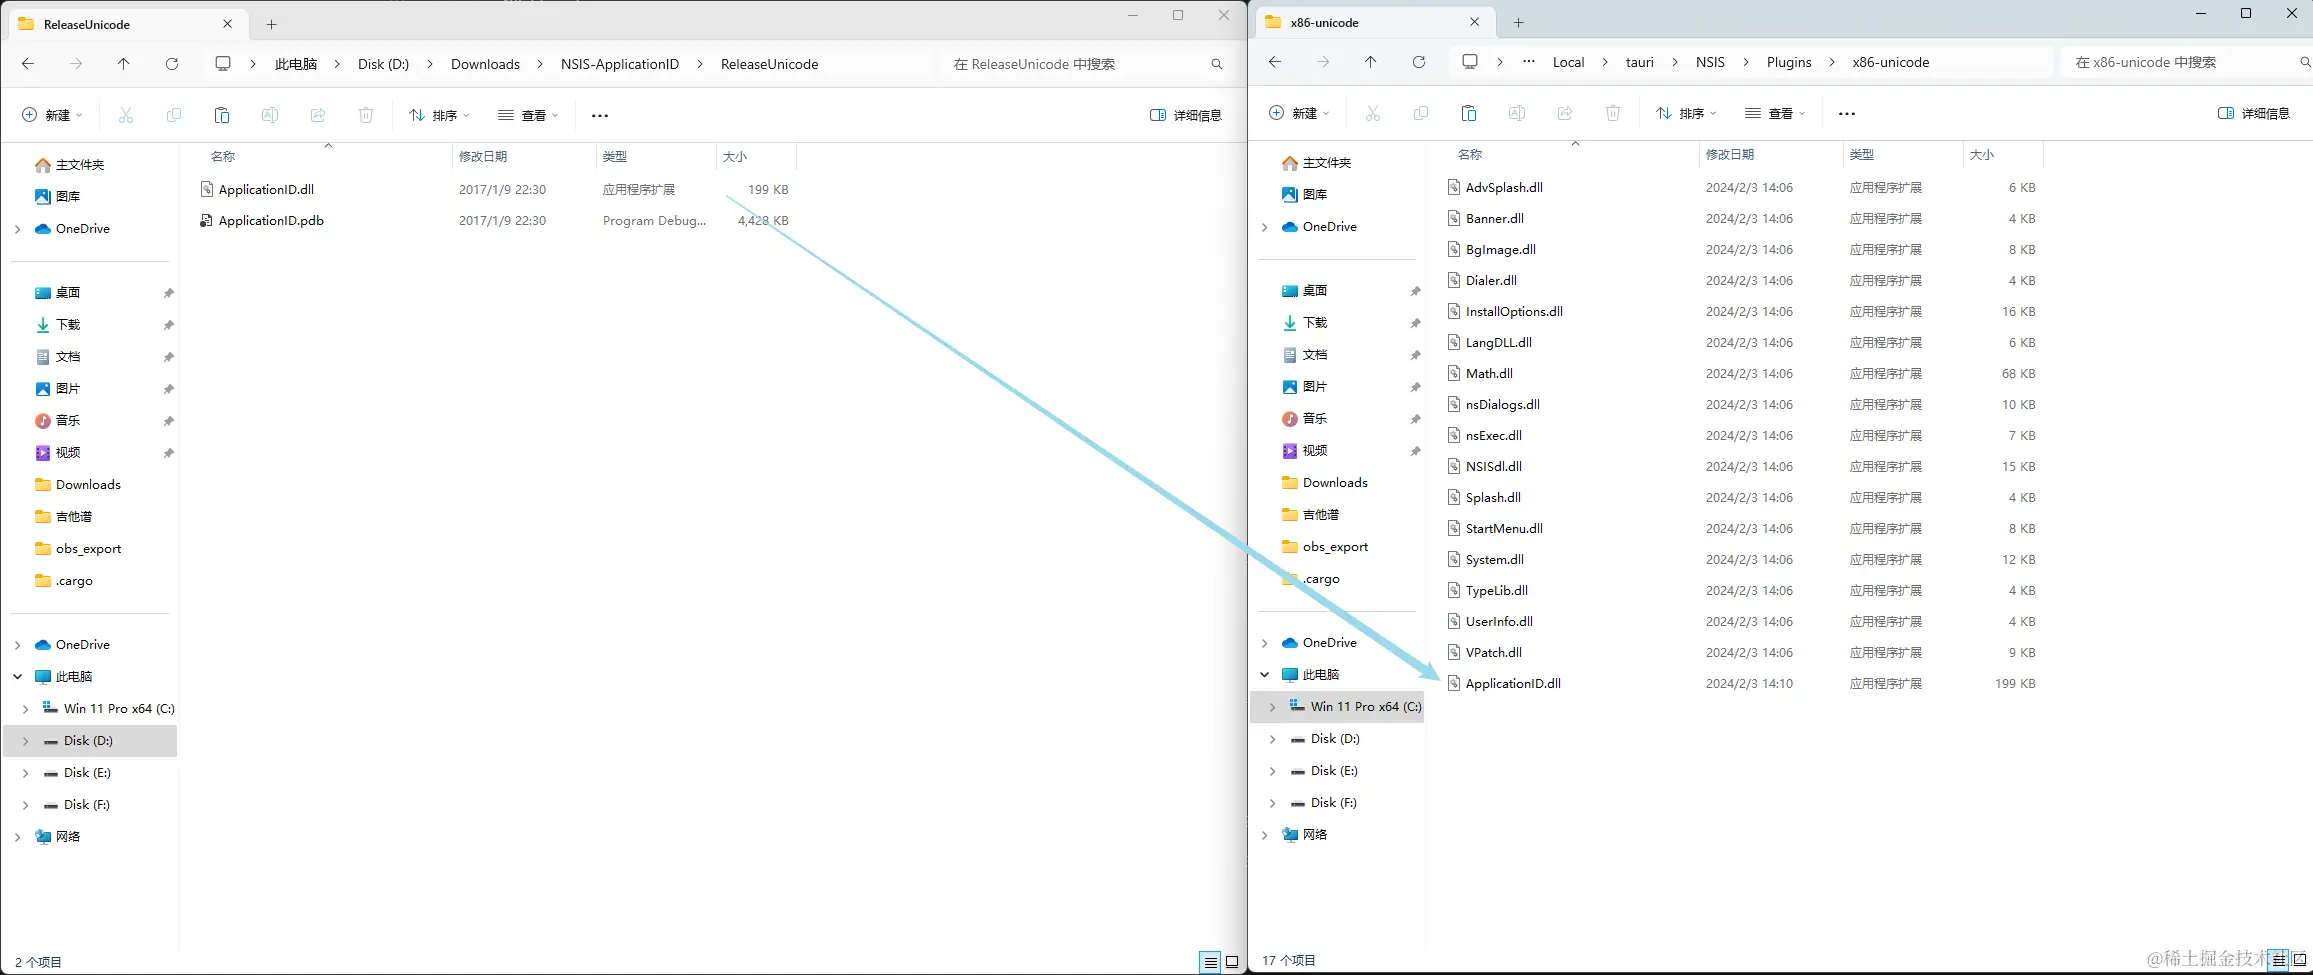Click the Copy icon in the left window
The width and height of the screenshot is (2313, 975).
(x=174, y=115)
